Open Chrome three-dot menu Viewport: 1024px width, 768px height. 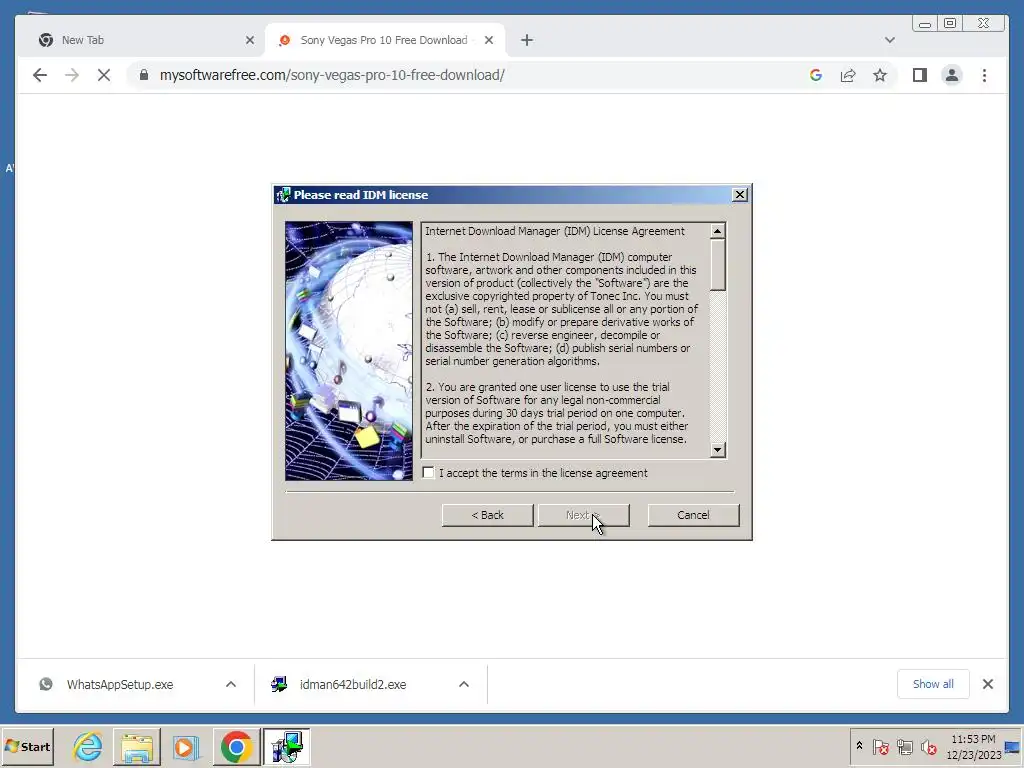[984, 75]
